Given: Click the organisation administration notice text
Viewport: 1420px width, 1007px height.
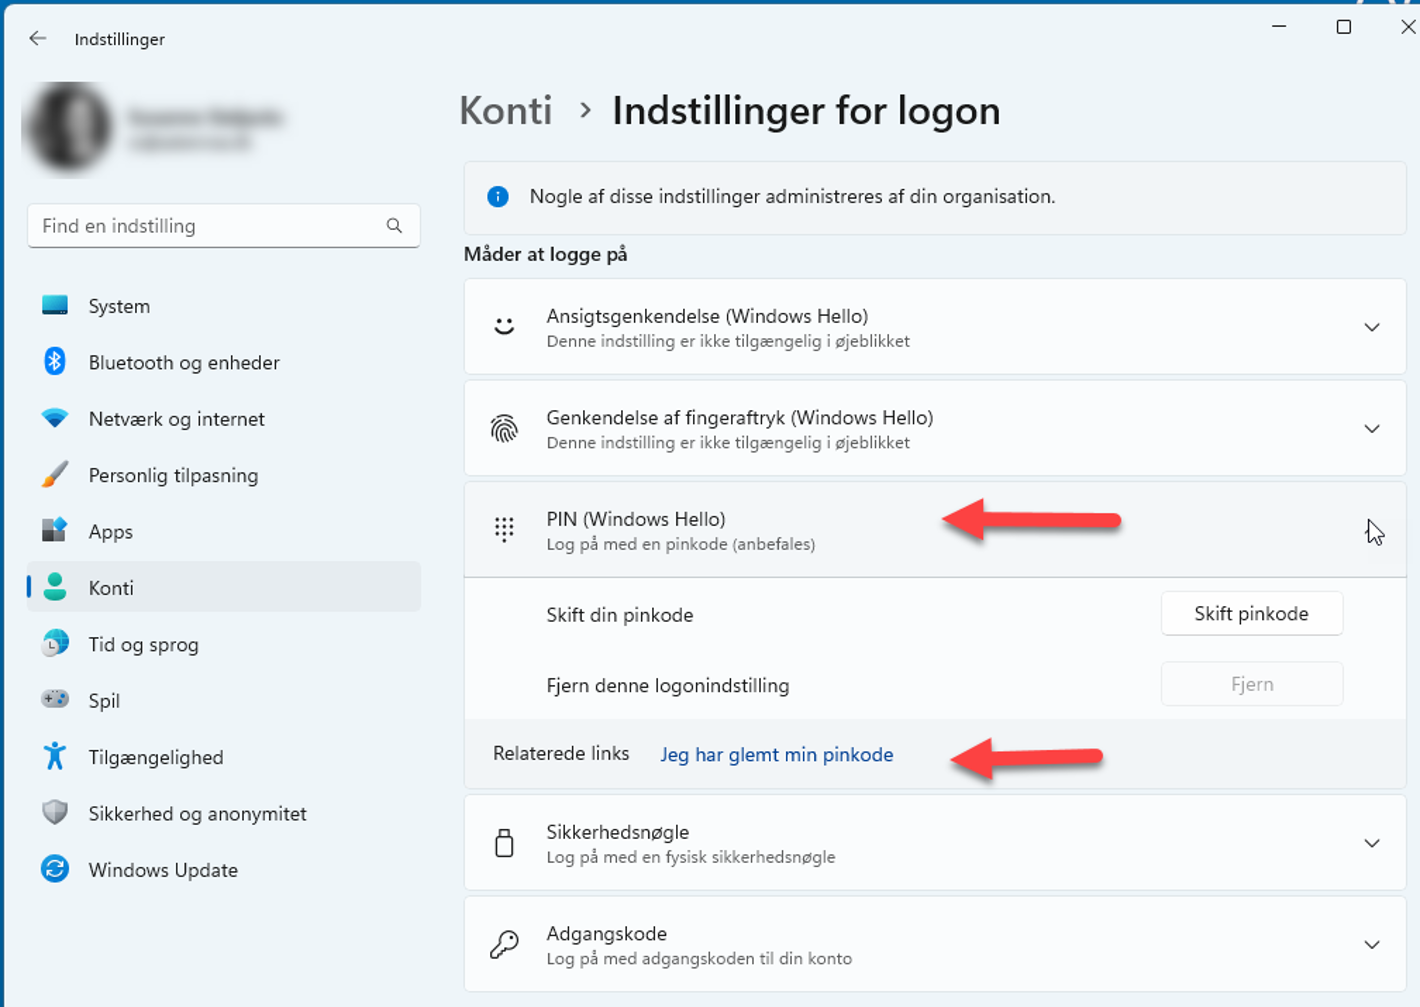Looking at the screenshot, I should [792, 197].
